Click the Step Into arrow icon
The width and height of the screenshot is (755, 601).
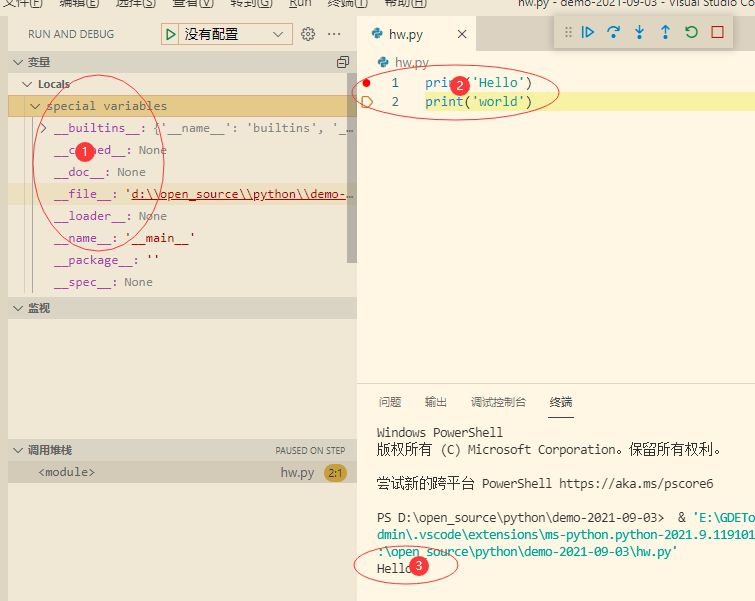640,32
